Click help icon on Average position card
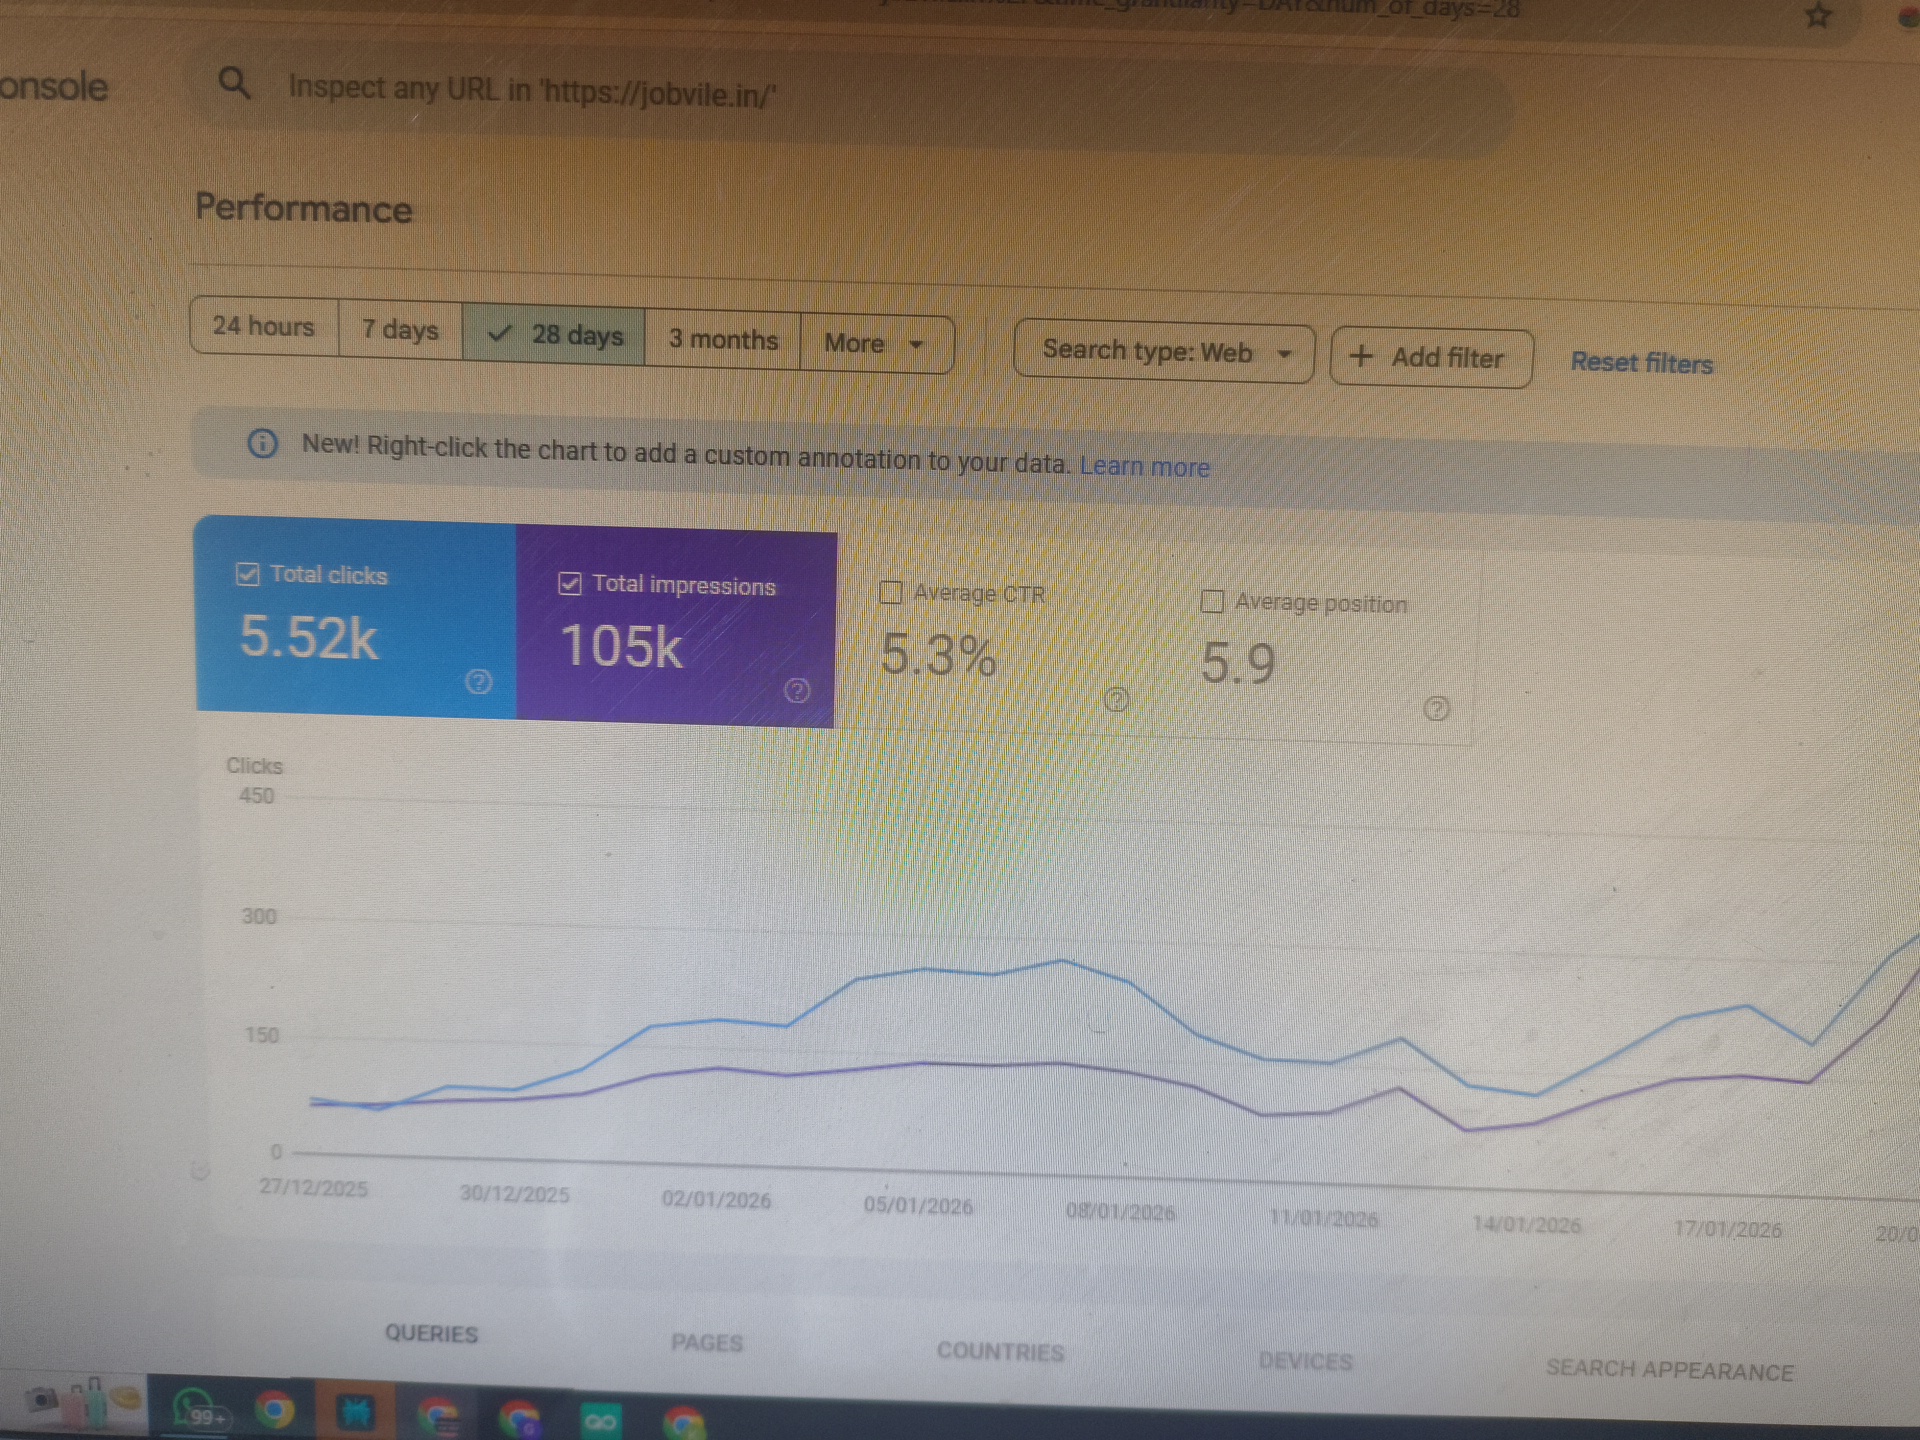Image resolution: width=1920 pixels, height=1440 pixels. click(x=1436, y=709)
